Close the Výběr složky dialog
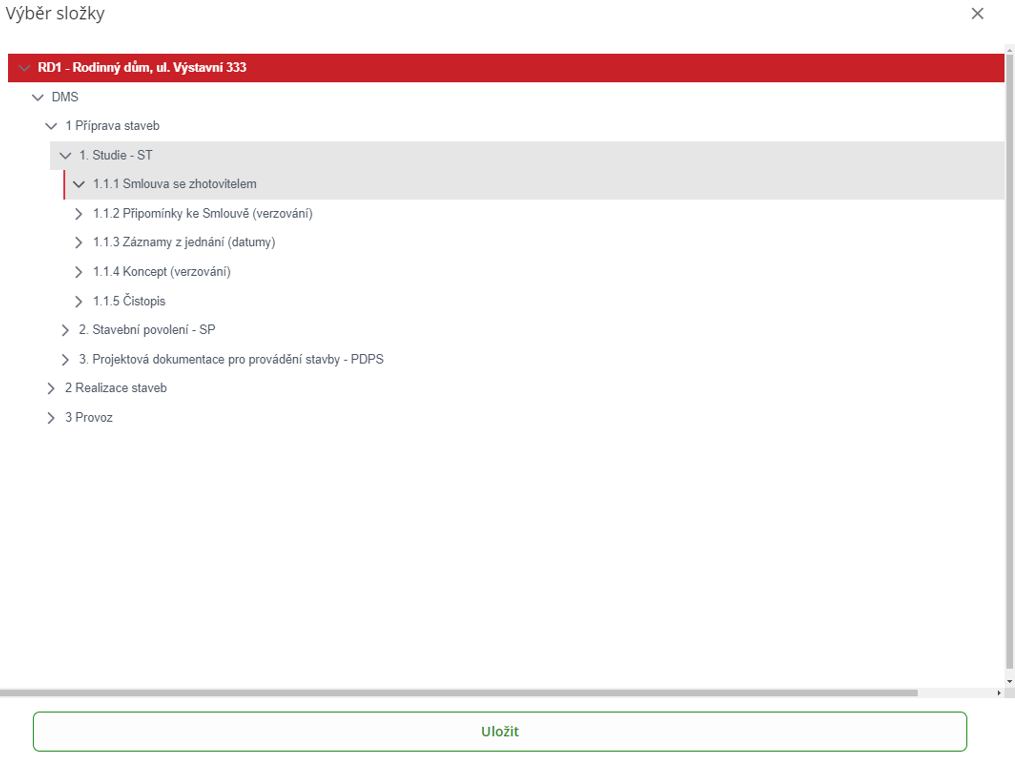The image size is (1015, 760). coord(977,14)
